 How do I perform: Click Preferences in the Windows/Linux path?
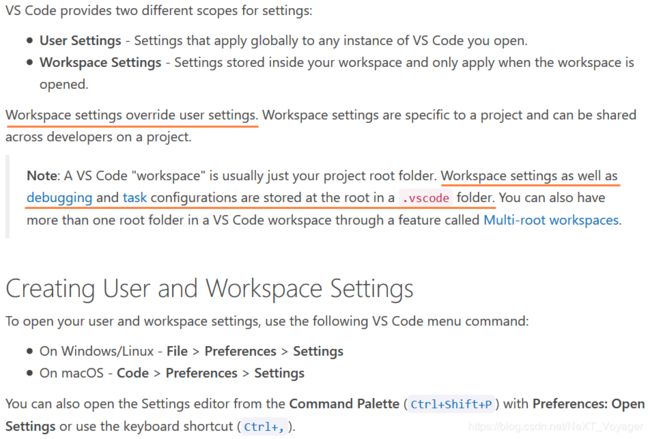pyautogui.click(x=240, y=351)
